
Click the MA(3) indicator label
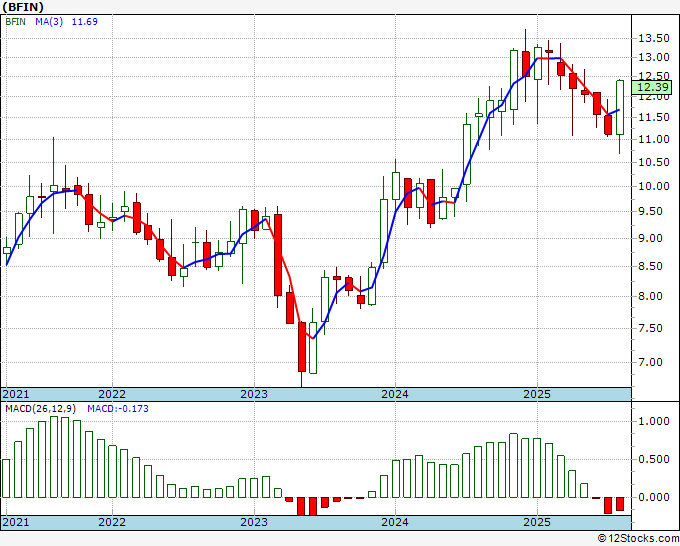tap(49, 22)
